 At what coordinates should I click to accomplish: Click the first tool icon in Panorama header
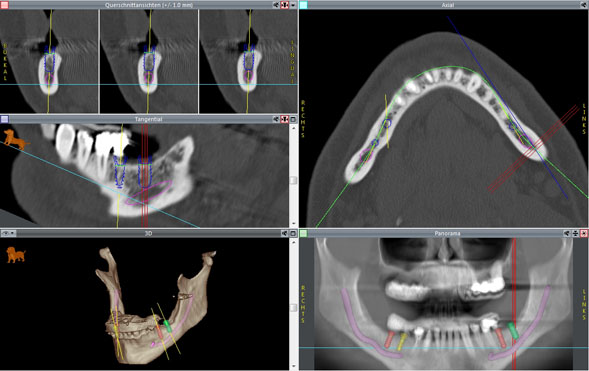coord(567,233)
